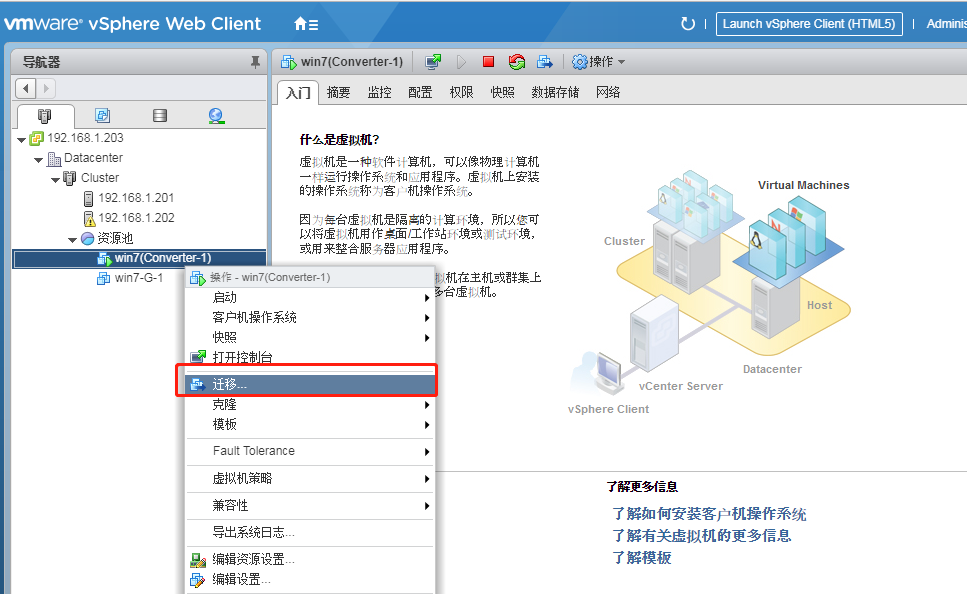Click Launch vSphere Client (HTML5) button
Viewport: 967px width, 594px height.
pos(809,24)
